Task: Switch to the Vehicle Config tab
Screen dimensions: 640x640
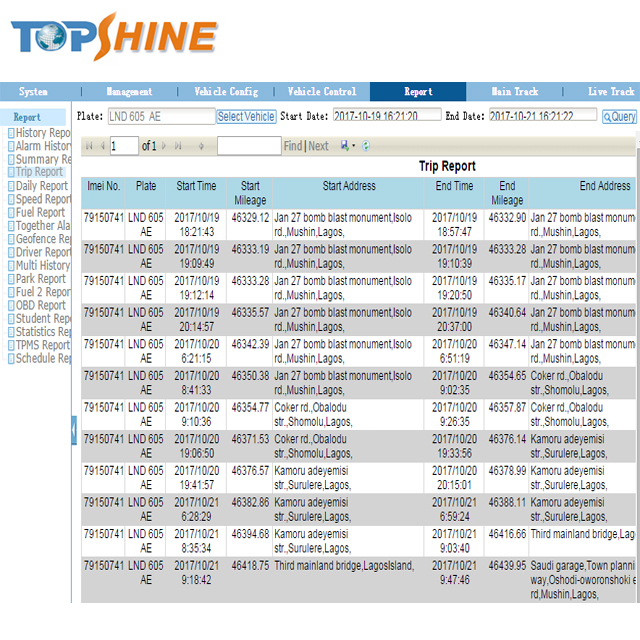Action: (x=225, y=92)
